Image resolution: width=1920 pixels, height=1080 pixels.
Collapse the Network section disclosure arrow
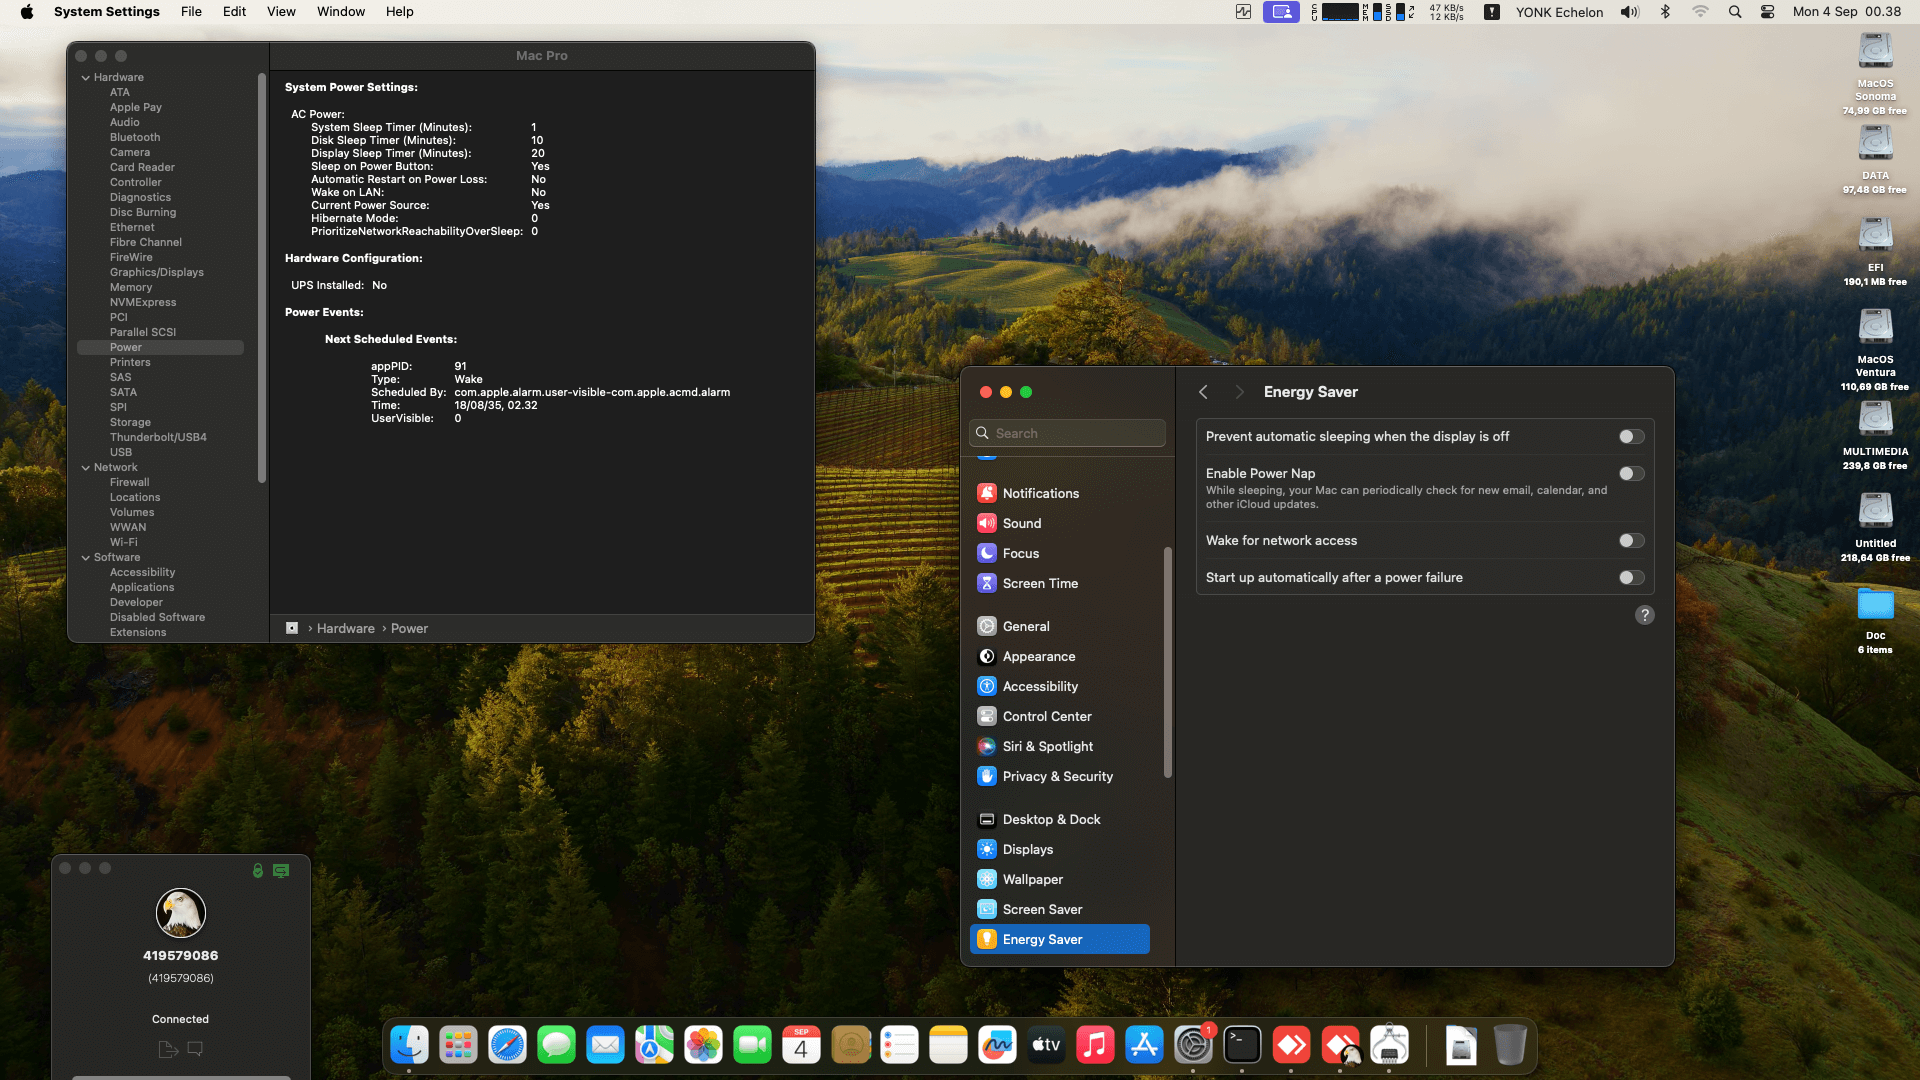pos(86,467)
